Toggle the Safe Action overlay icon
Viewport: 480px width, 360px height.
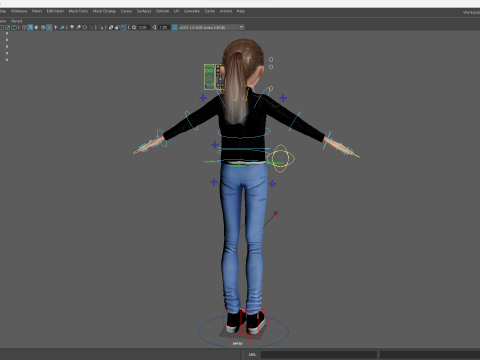(x=7, y=27)
